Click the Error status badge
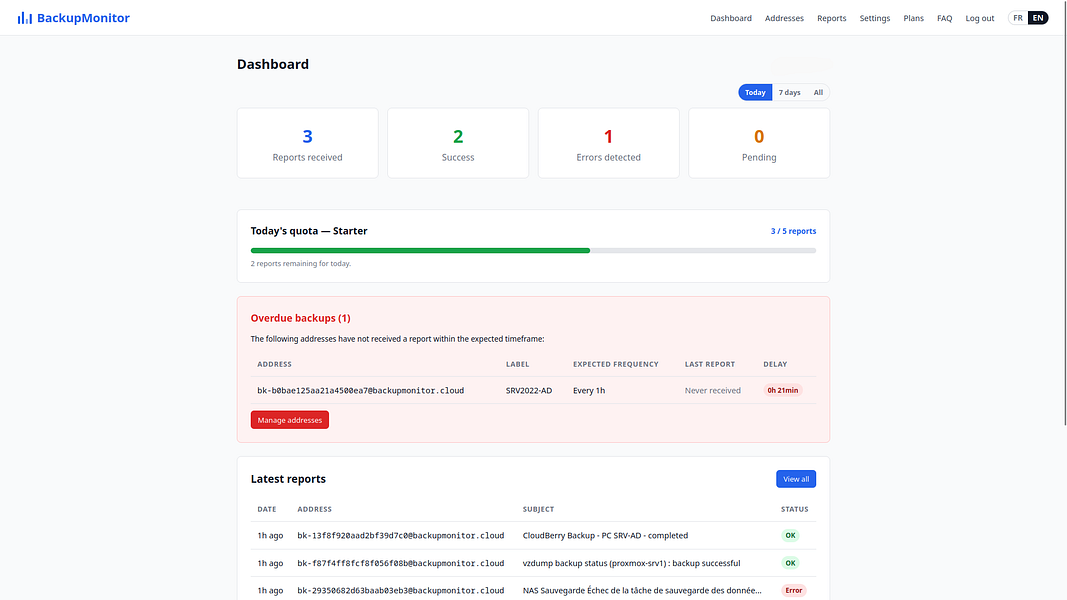This screenshot has width=1067, height=600. [793, 590]
